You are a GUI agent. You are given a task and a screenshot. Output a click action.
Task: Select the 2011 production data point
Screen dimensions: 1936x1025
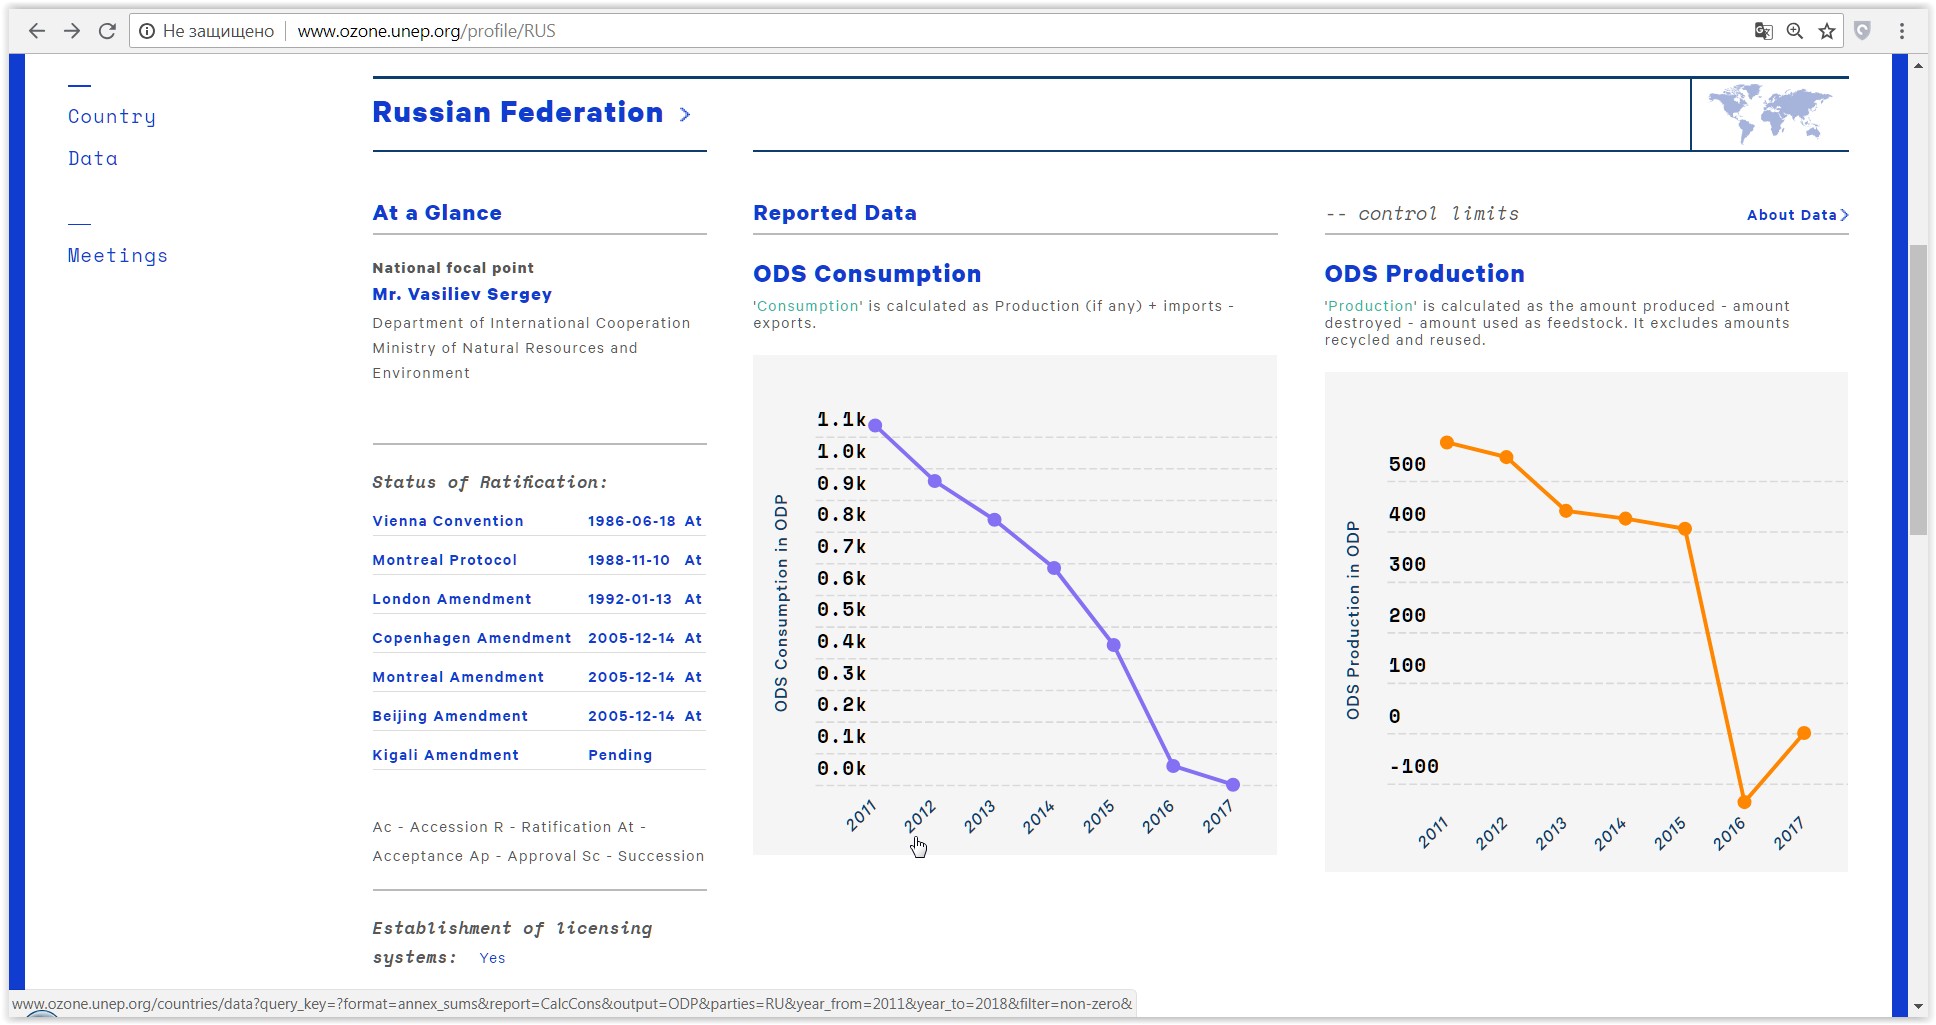click(1447, 442)
